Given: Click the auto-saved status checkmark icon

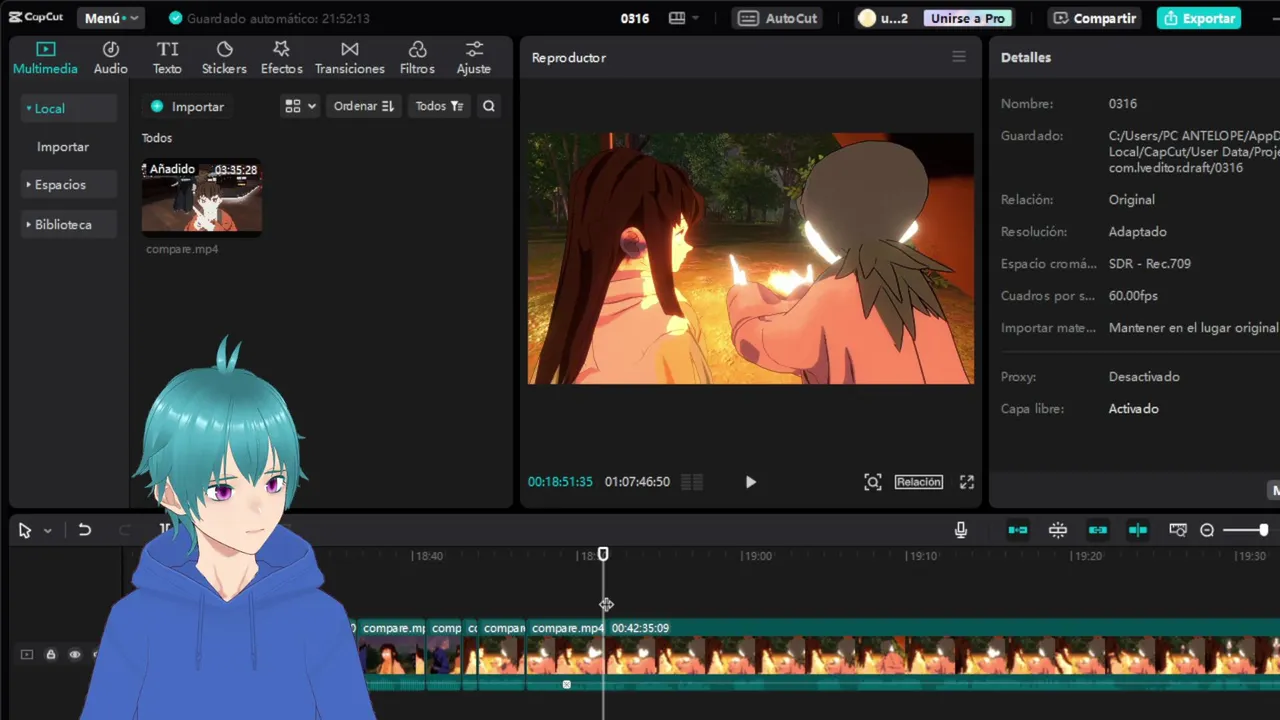Looking at the screenshot, I should coord(176,18).
